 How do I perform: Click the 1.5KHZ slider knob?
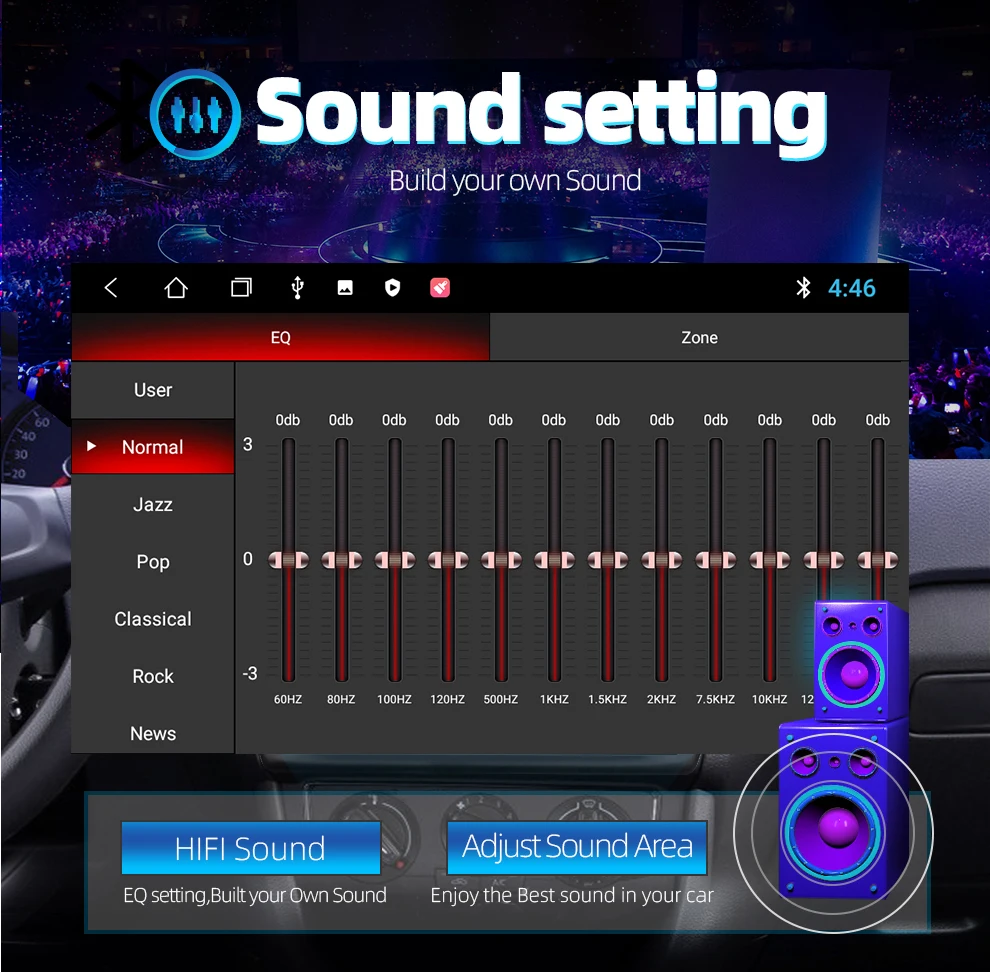(607, 560)
